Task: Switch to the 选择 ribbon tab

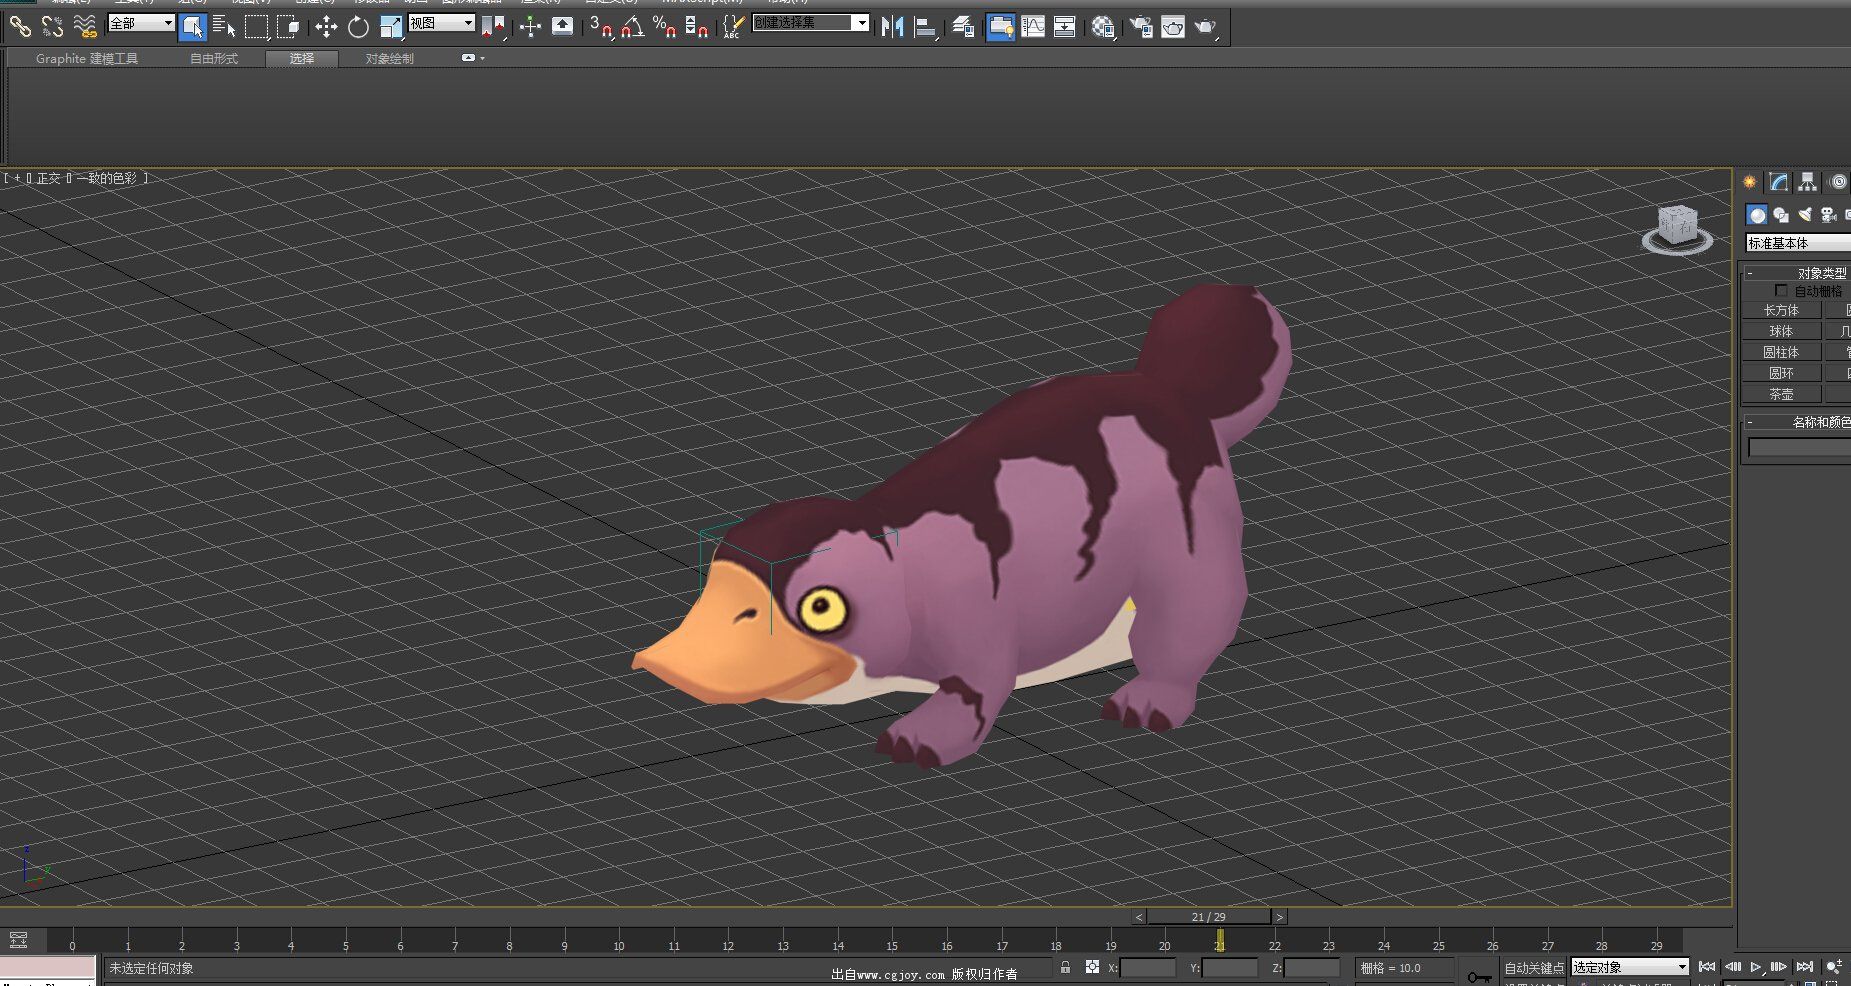Action: point(302,59)
